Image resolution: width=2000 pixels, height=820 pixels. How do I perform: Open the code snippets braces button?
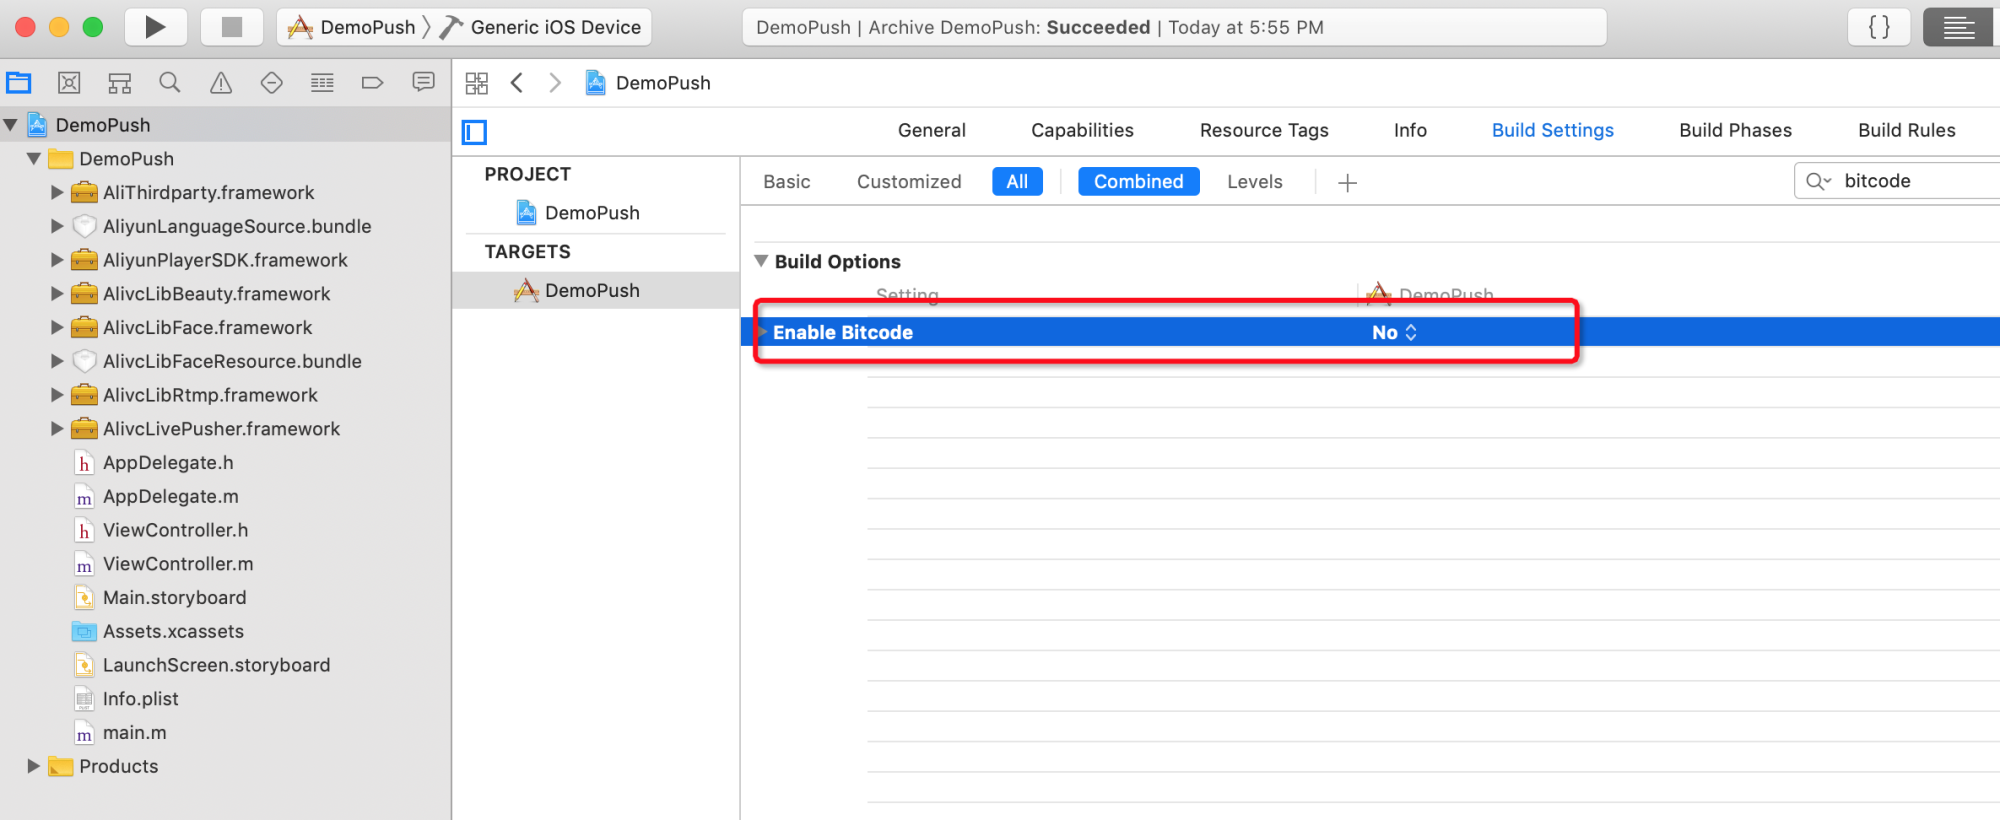(1880, 27)
